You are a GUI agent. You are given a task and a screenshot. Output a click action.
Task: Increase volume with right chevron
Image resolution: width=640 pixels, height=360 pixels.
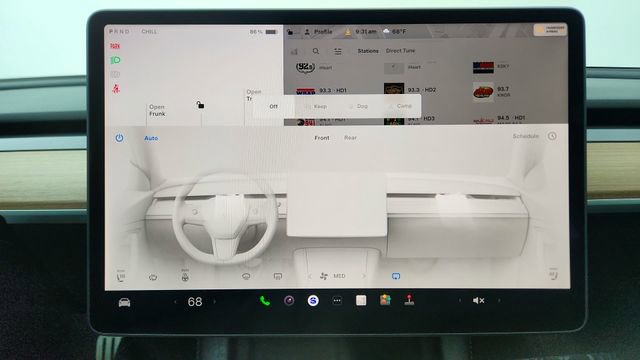pyautogui.click(x=499, y=300)
